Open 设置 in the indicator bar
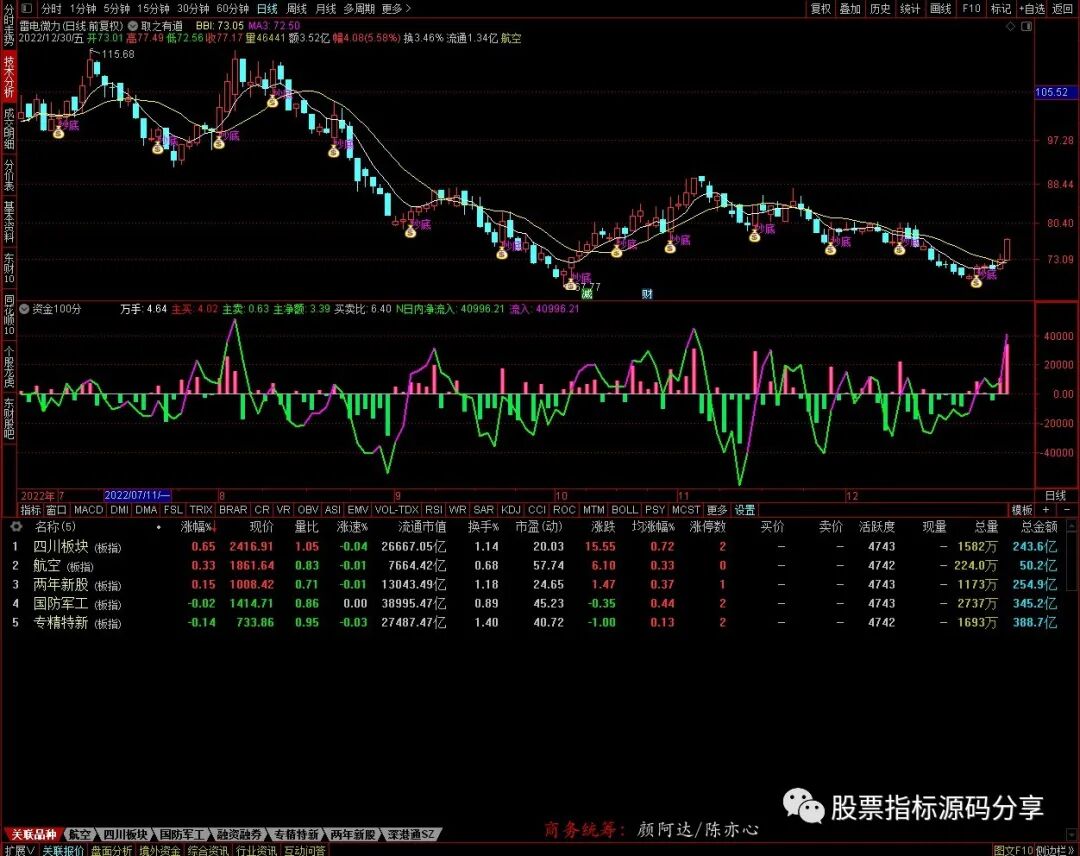This screenshot has width=1080, height=856. pos(745,510)
